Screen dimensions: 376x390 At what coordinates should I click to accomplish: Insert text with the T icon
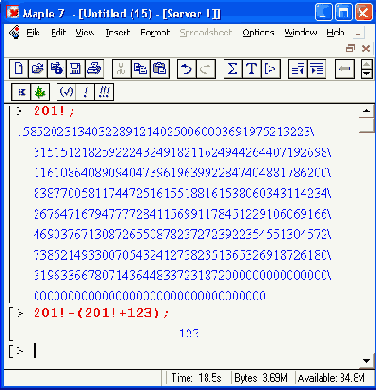[252, 69]
